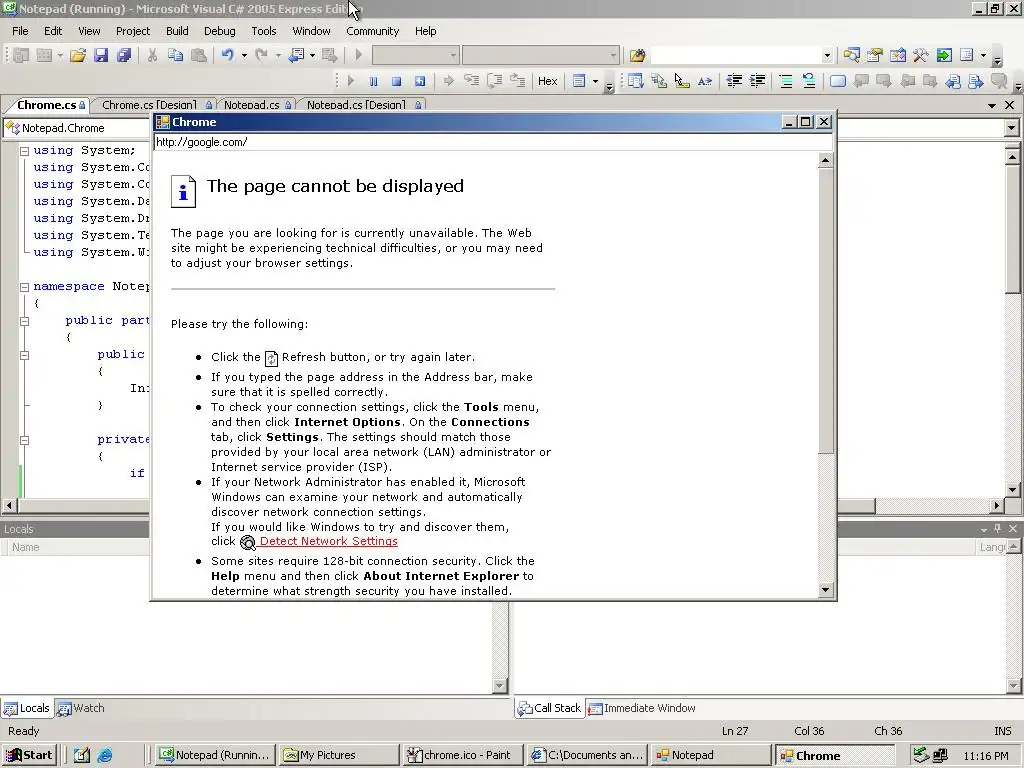Collapse the namespace Notepad code block
This screenshot has width=1024, height=768.
click(x=24, y=287)
